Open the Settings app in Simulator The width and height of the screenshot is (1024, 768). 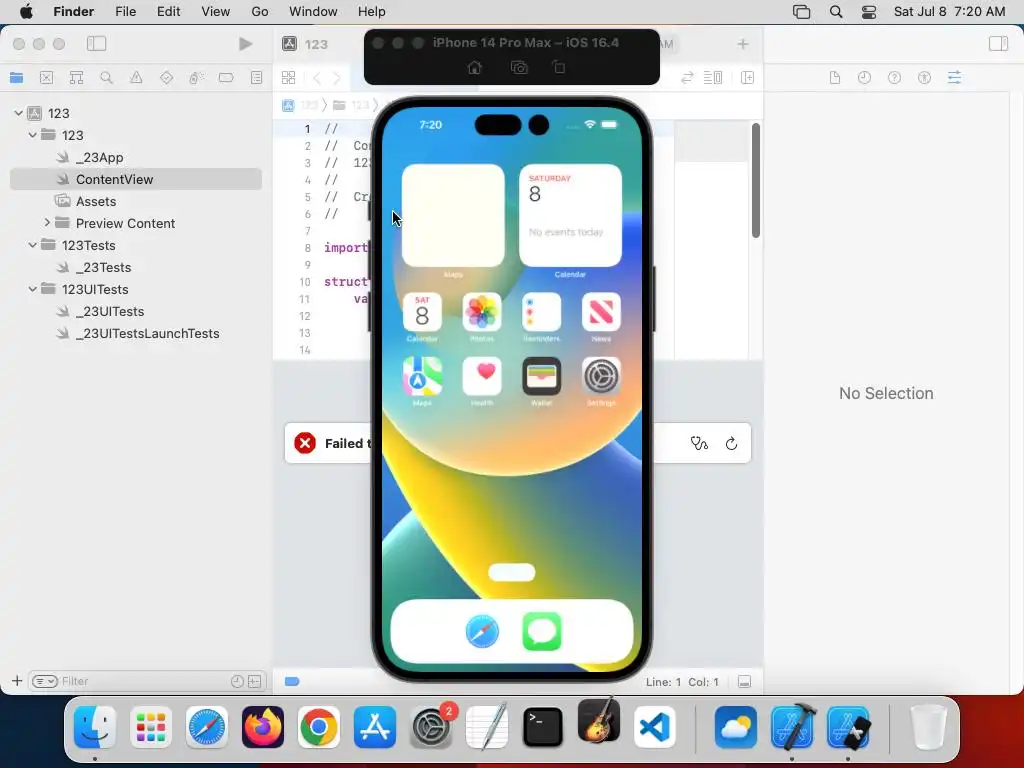601,376
